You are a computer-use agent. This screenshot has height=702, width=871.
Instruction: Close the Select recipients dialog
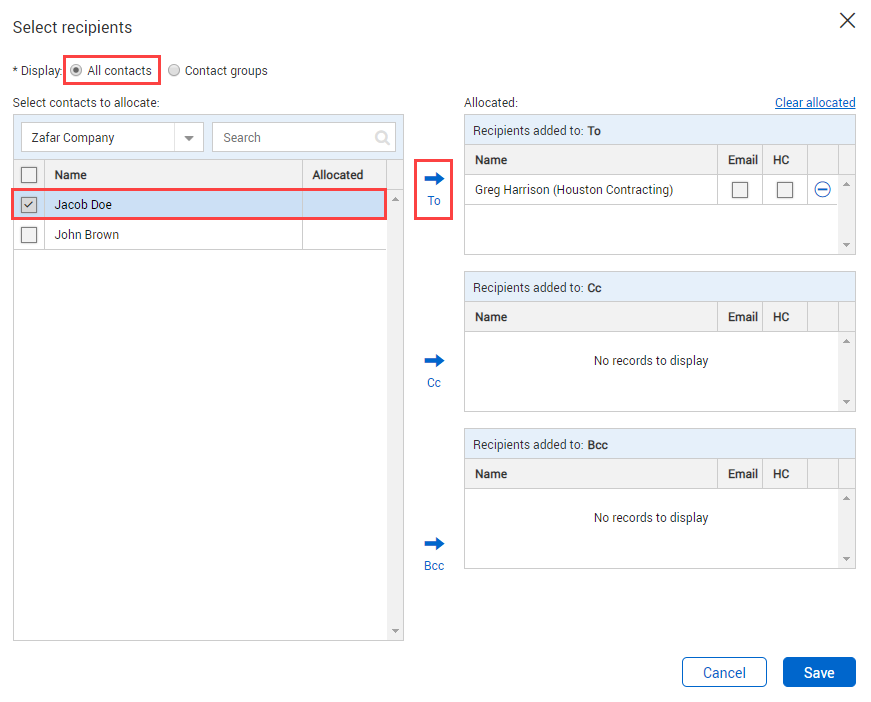click(847, 21)
